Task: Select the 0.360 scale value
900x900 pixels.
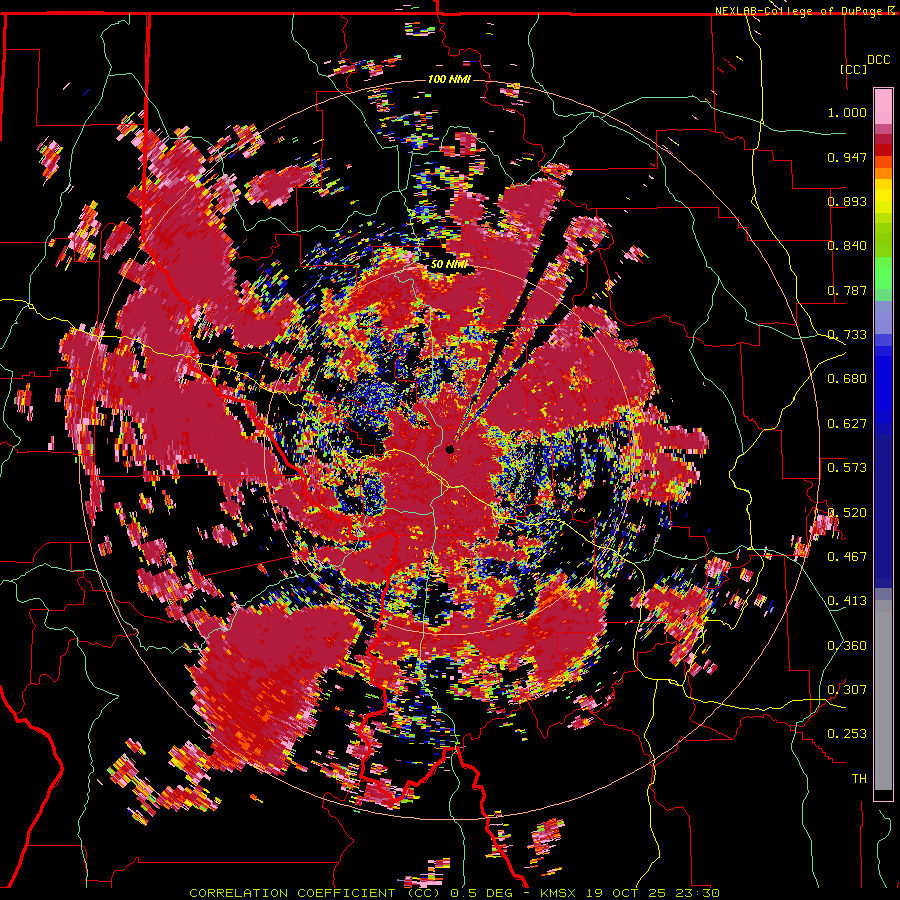Action: click(x=847, y=646)
